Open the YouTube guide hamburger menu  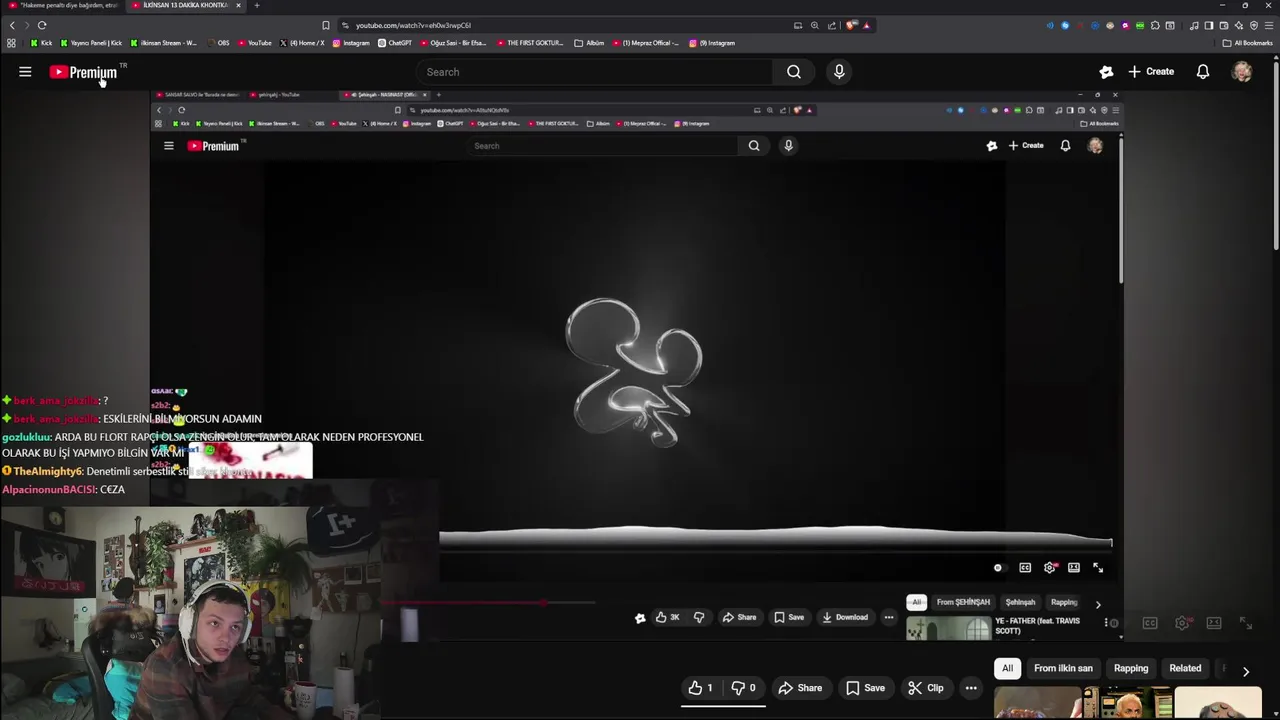click(x=25, y=72)
